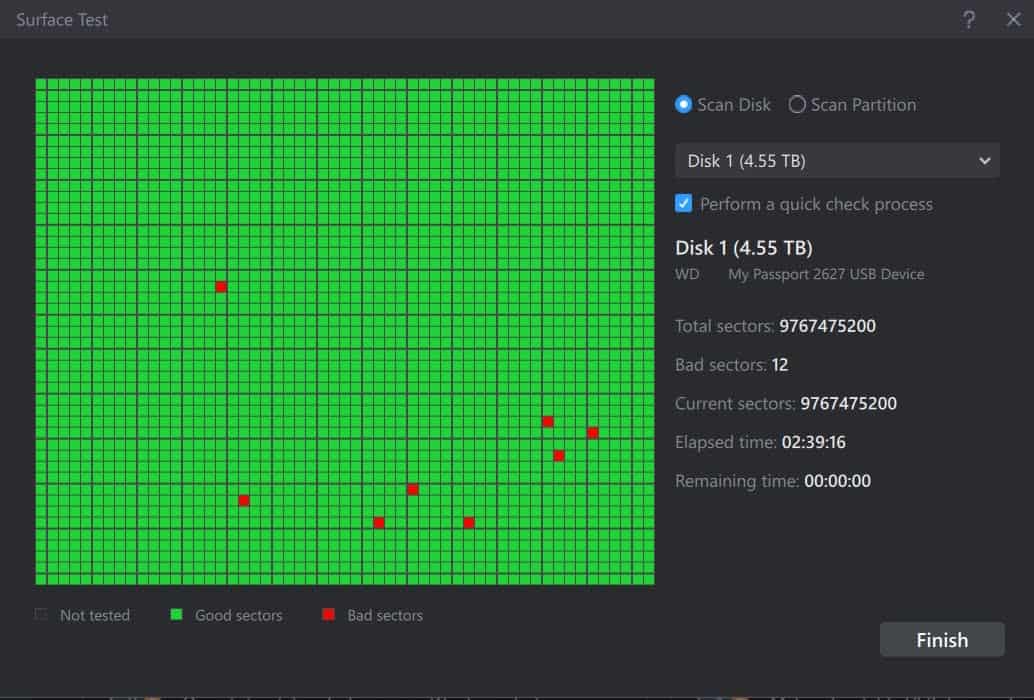The height and width of the screenshot is (700, 1034).
Task: Click the topmost red bad sector block
Action: pyautogui.click(x=221, y=287)
